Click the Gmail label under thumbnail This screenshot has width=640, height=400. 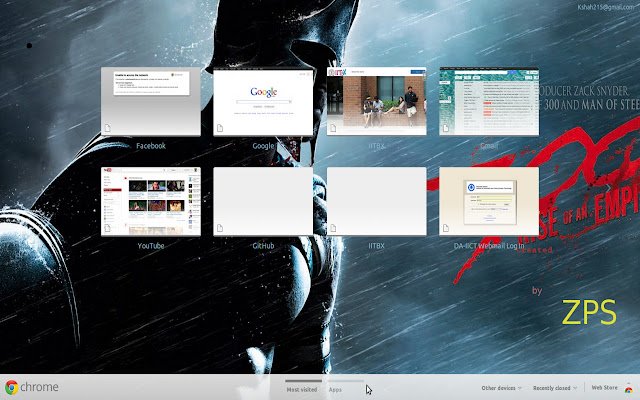[x=489, y=146]
